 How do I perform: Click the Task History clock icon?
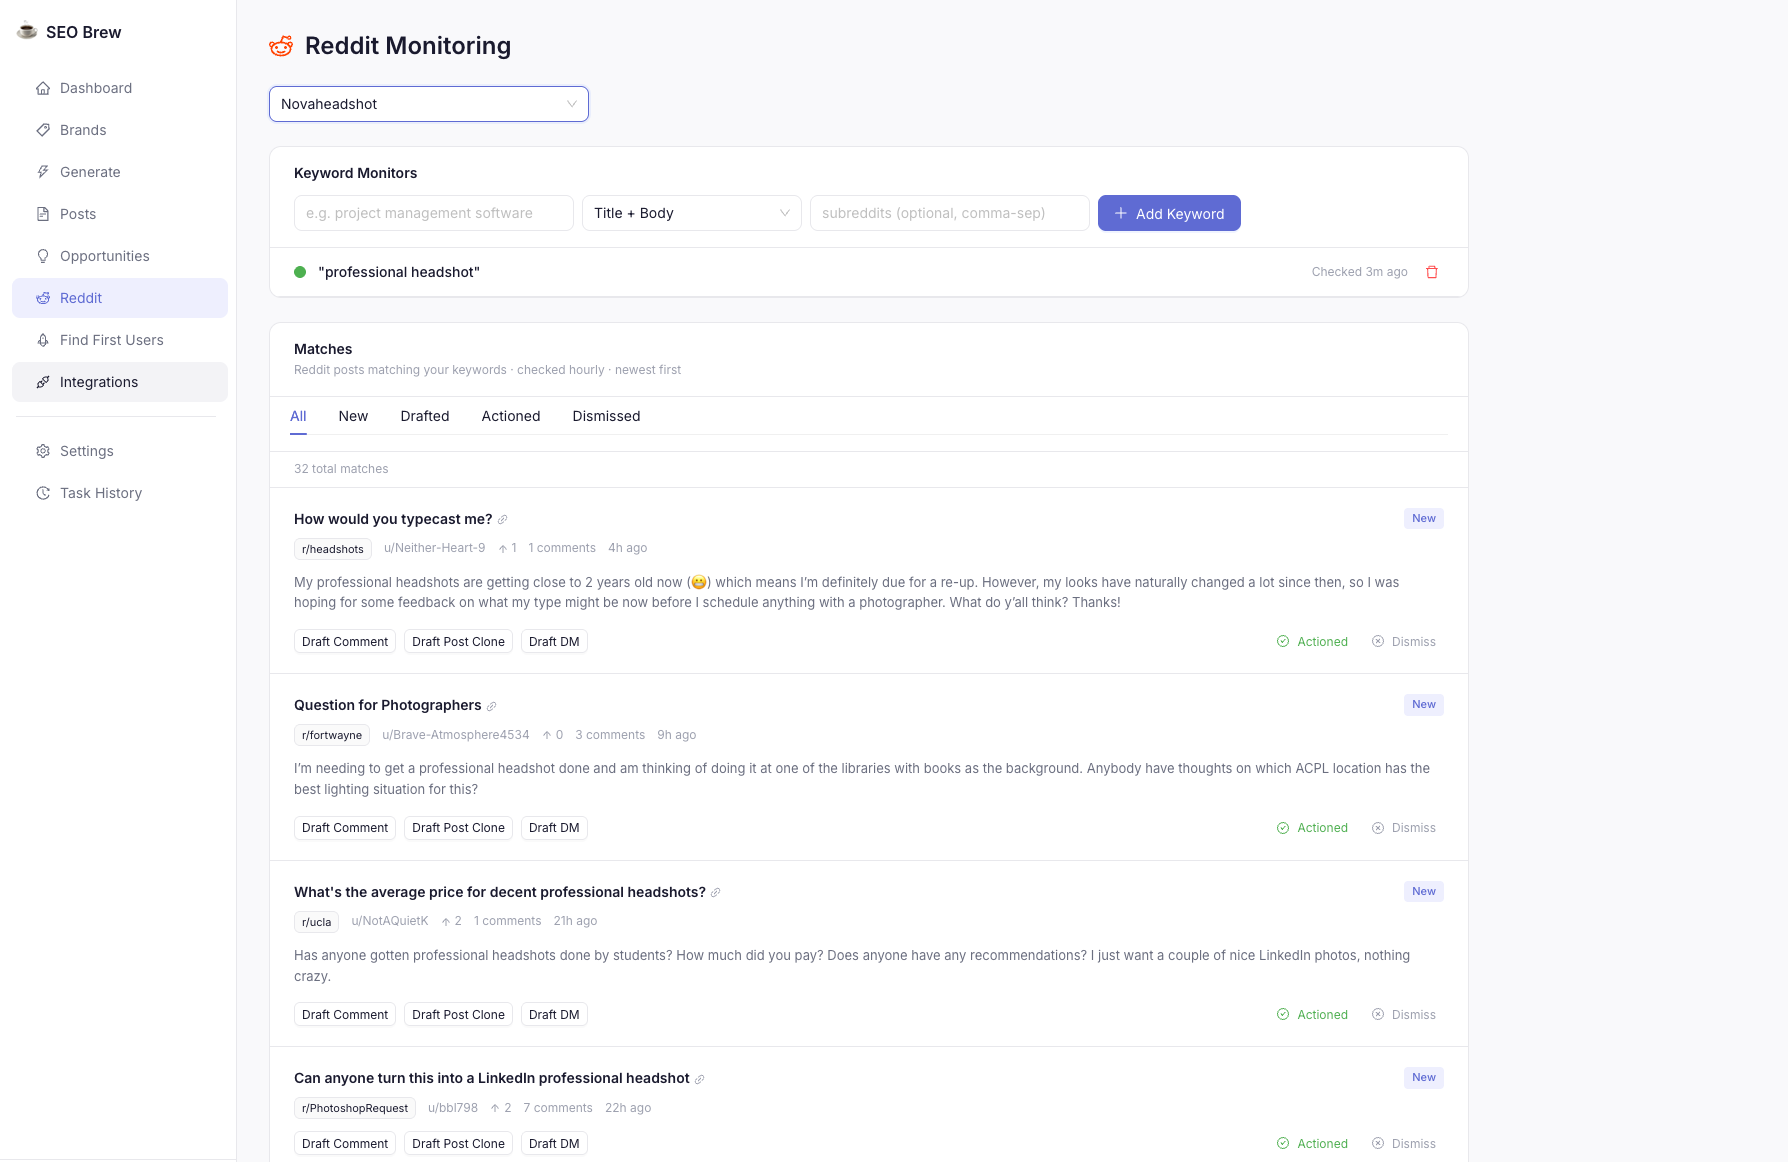pyautogui.click(x=43, y=493)
